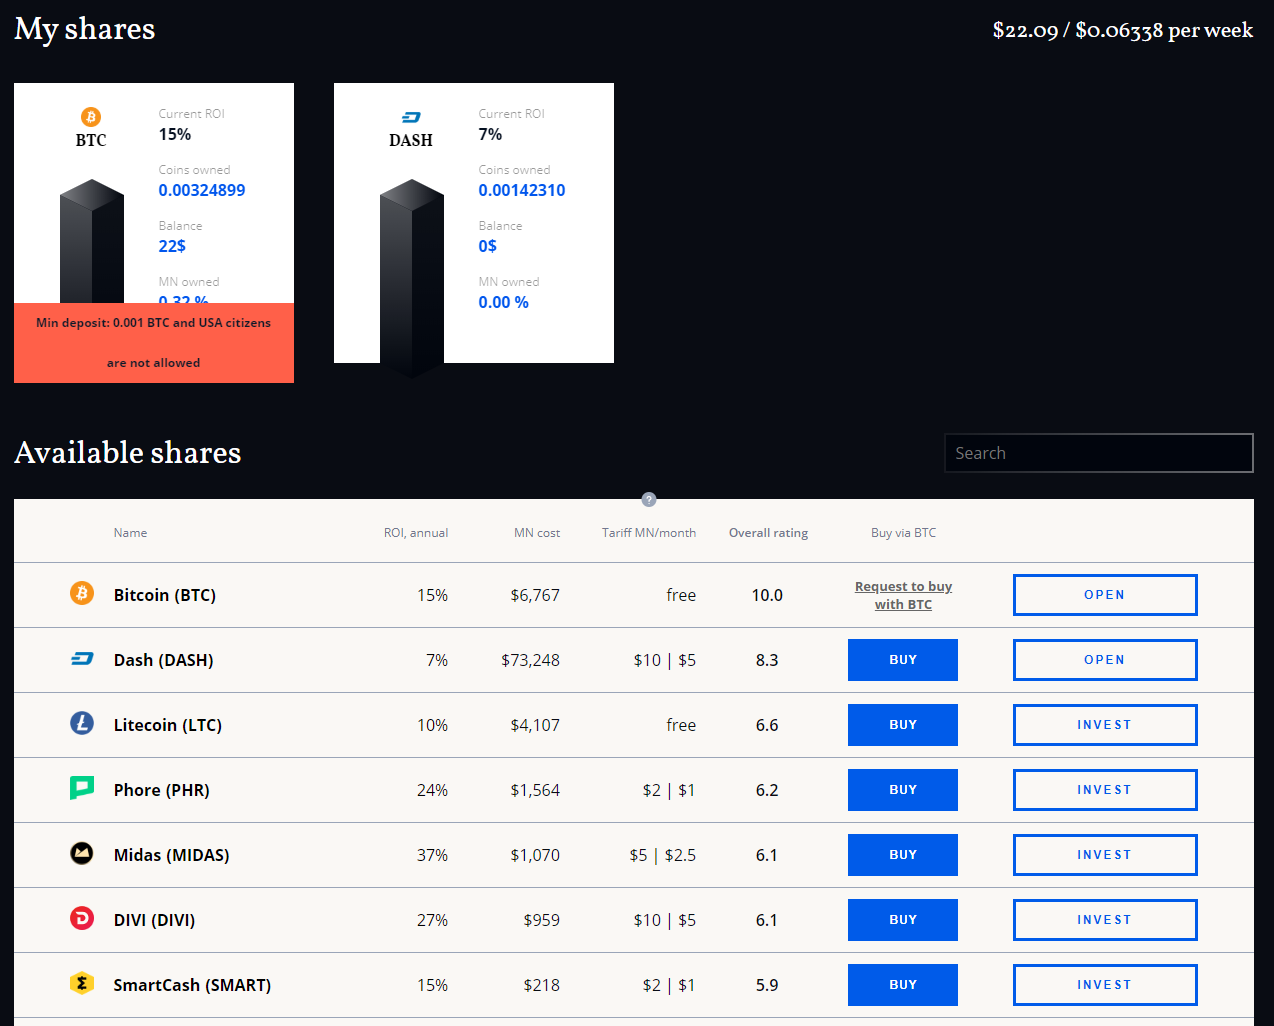Screen dimensions: 1274x1026
Task: Click the Phore coin icon in table
Action: [82, 788]
